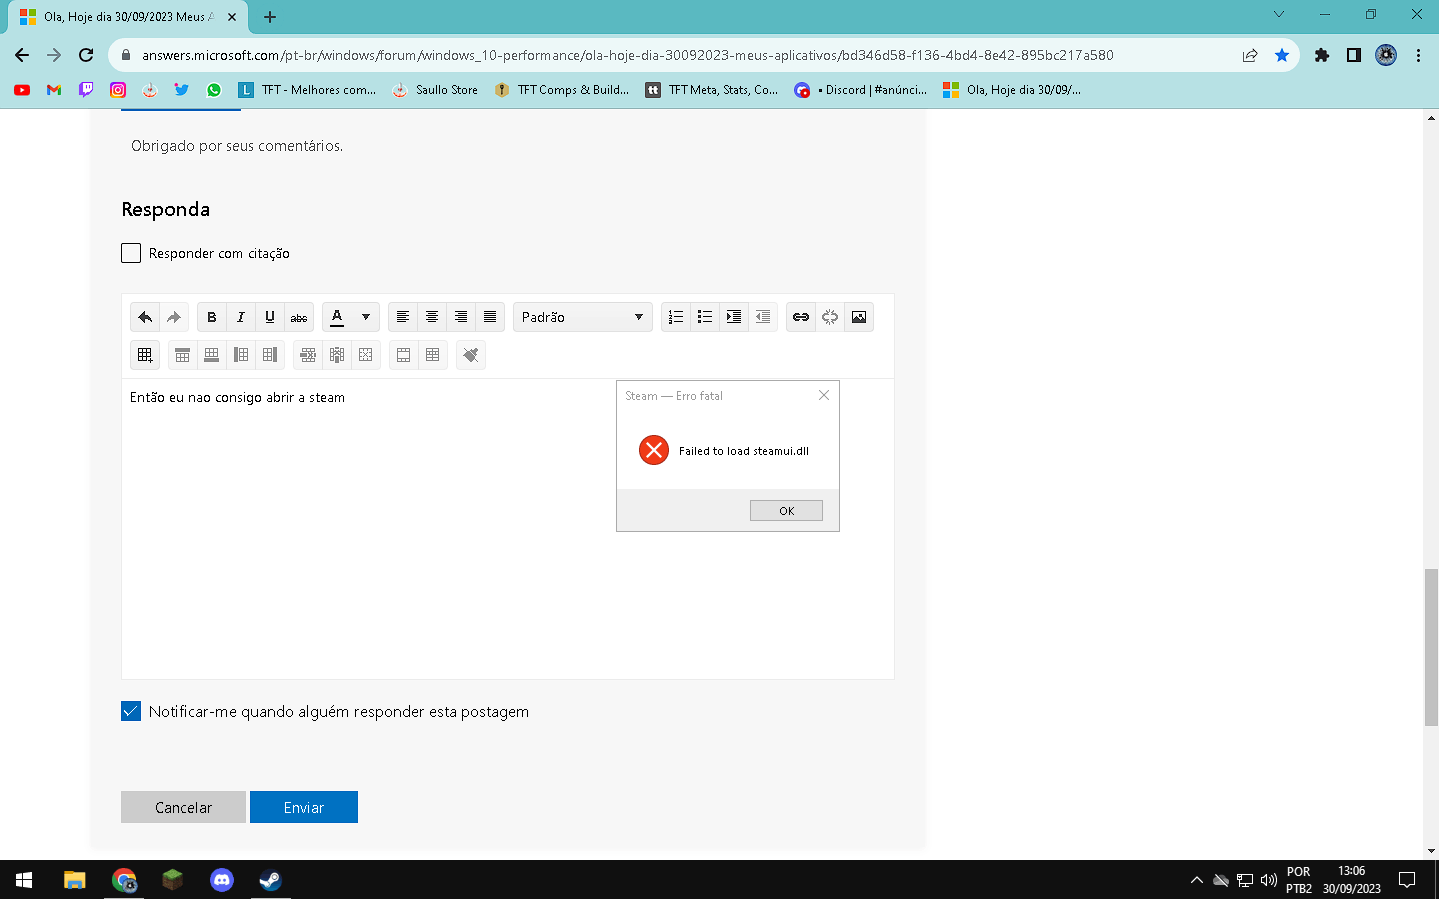Screen dimensions: 1439x899
Task: Show hidden system tray icons
Action: [1196, 880]
